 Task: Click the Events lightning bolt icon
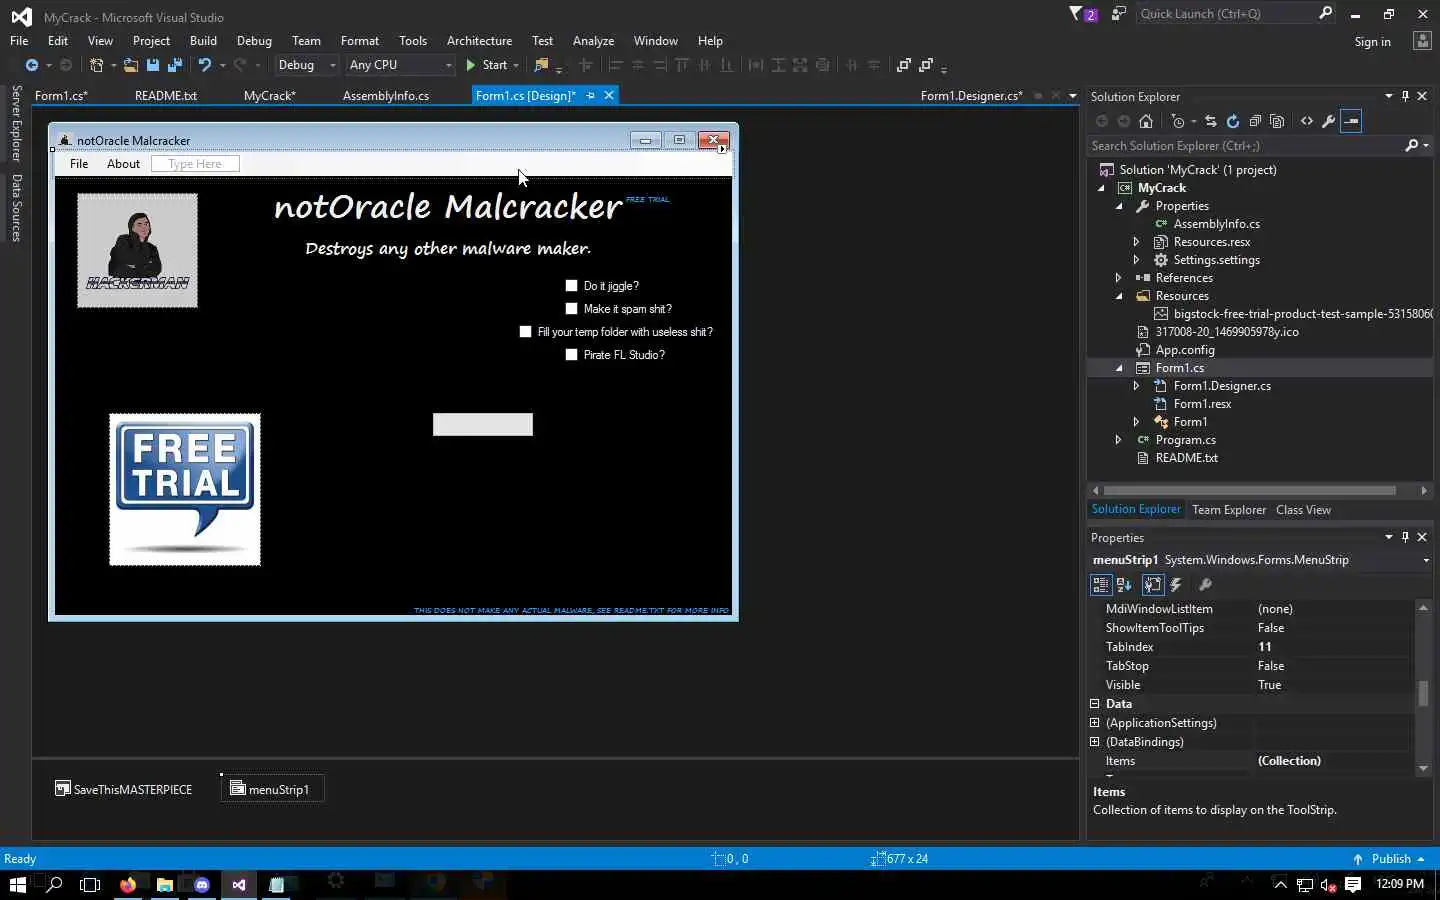coord(1177,585)
